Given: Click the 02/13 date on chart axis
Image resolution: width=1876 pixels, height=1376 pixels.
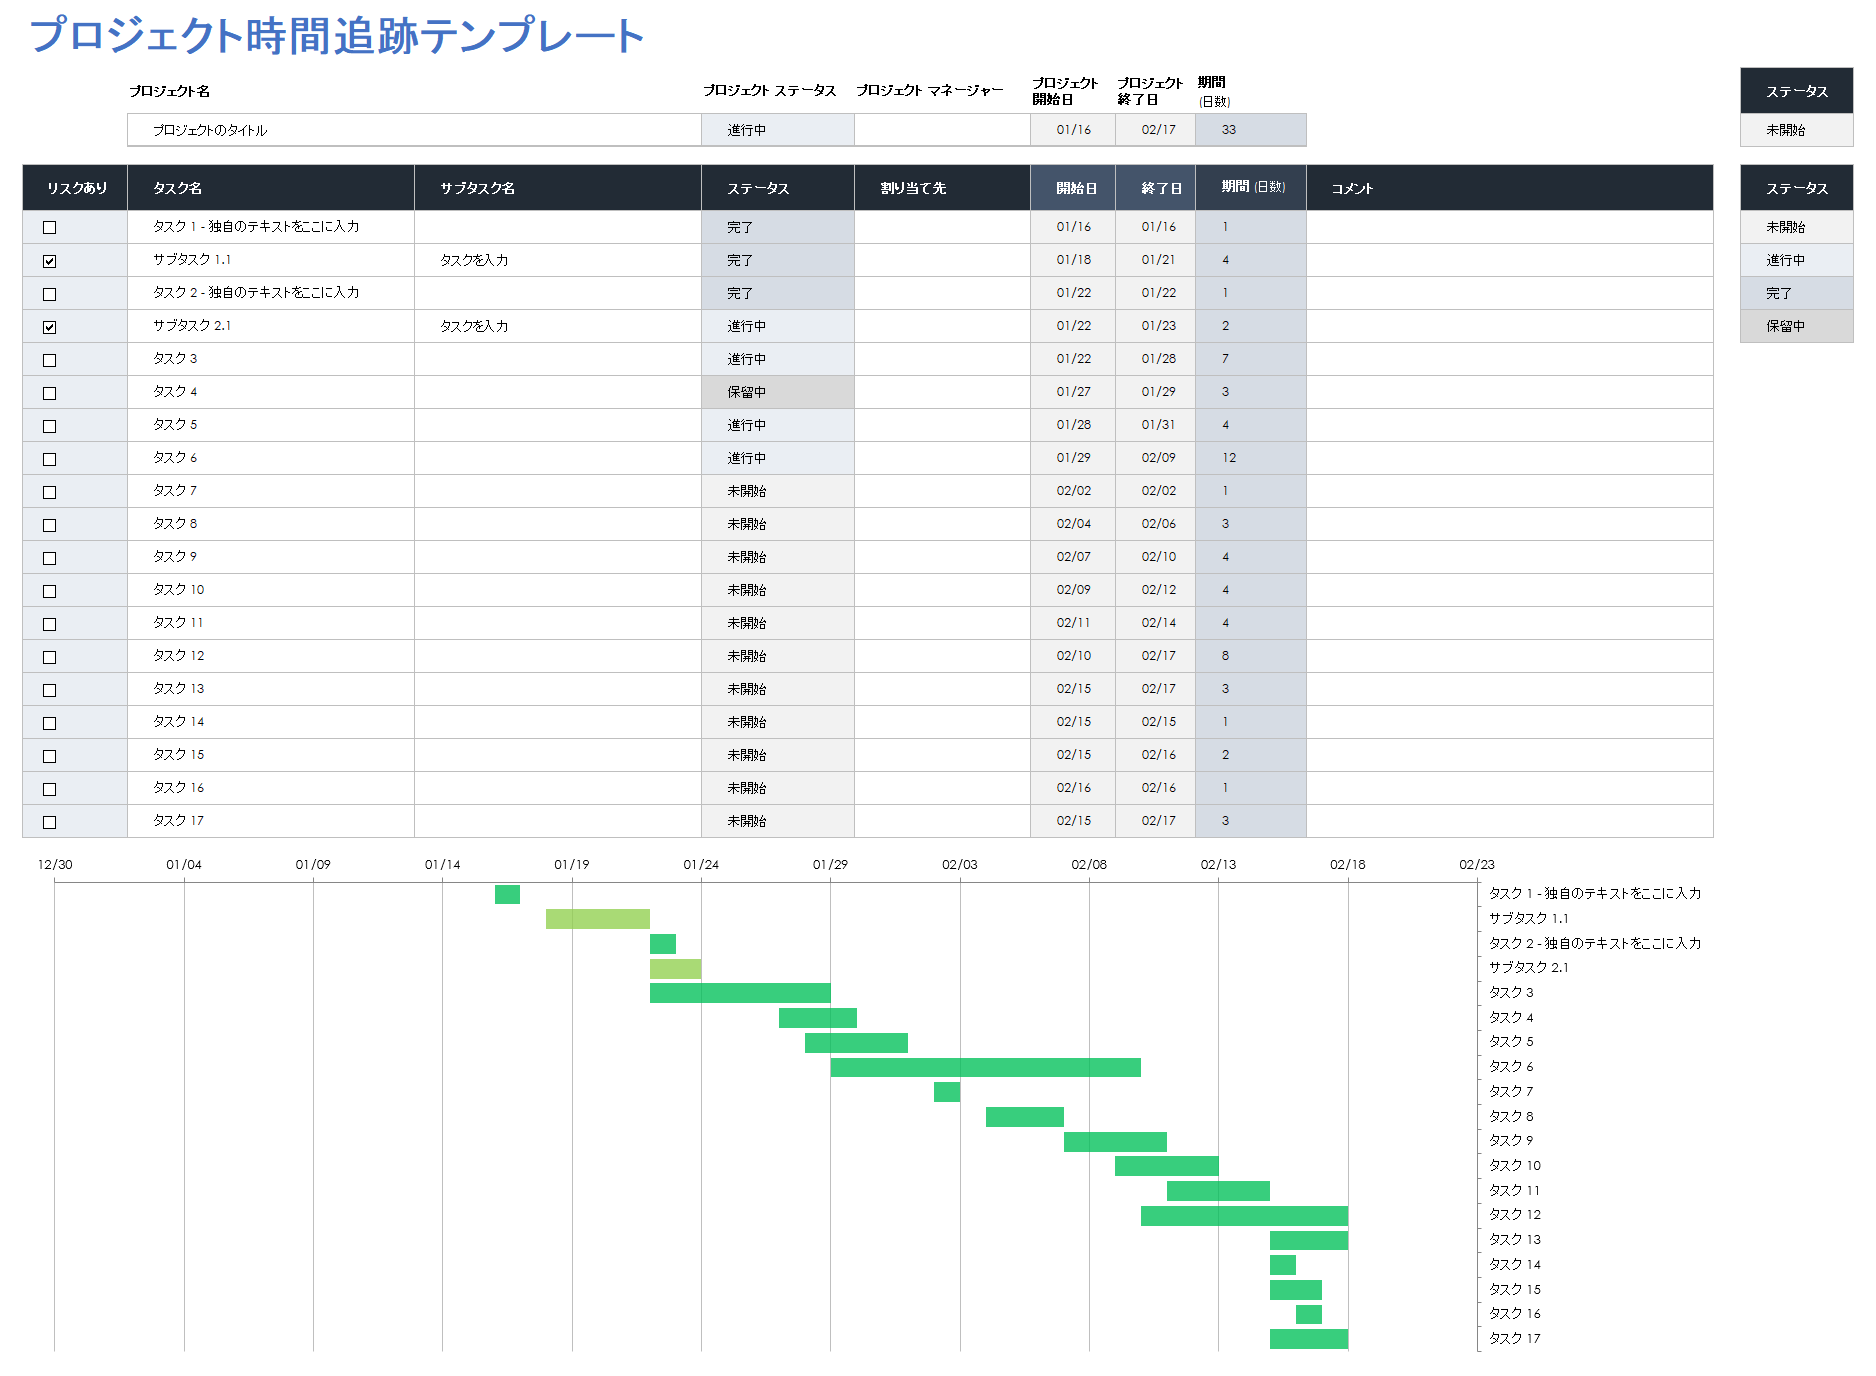Looking at the screenshot, I should [1218, 864].
